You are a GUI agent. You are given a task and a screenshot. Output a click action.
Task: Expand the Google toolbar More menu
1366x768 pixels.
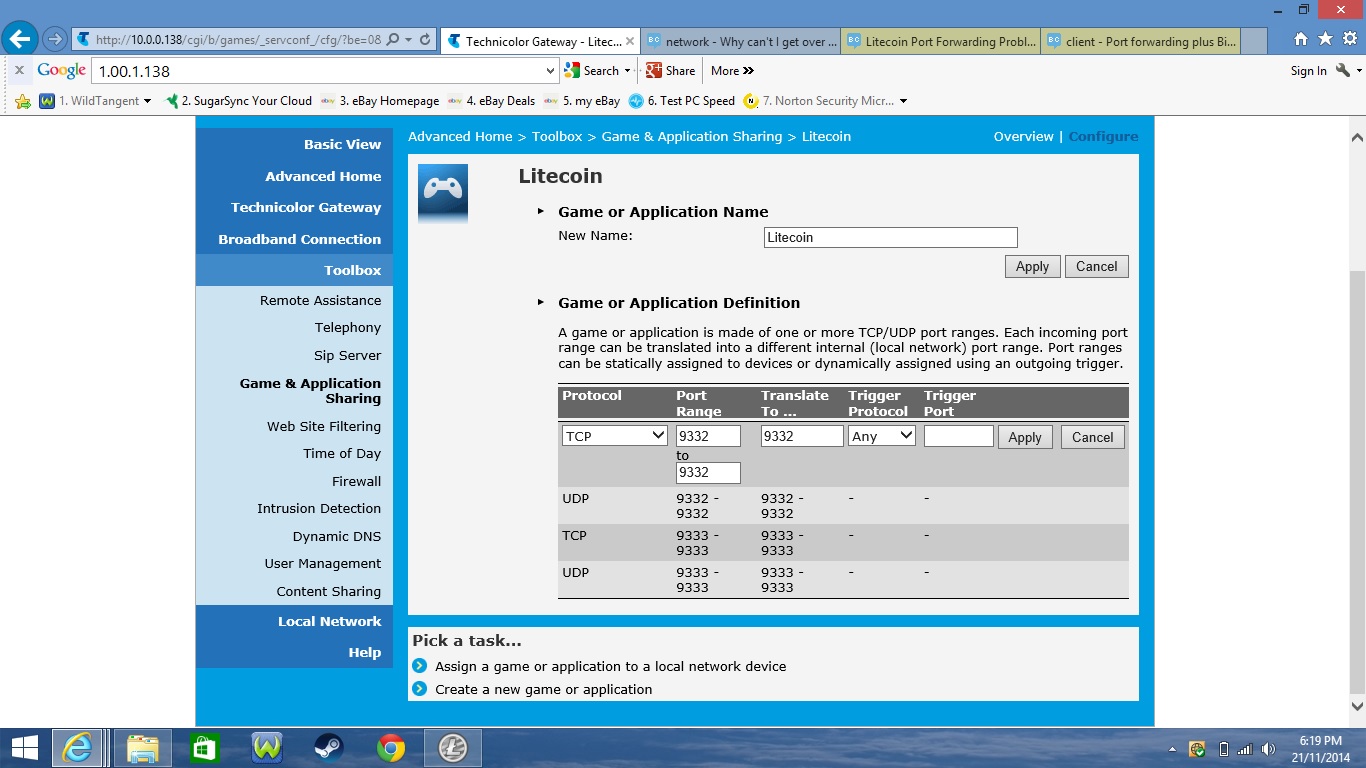732,71
